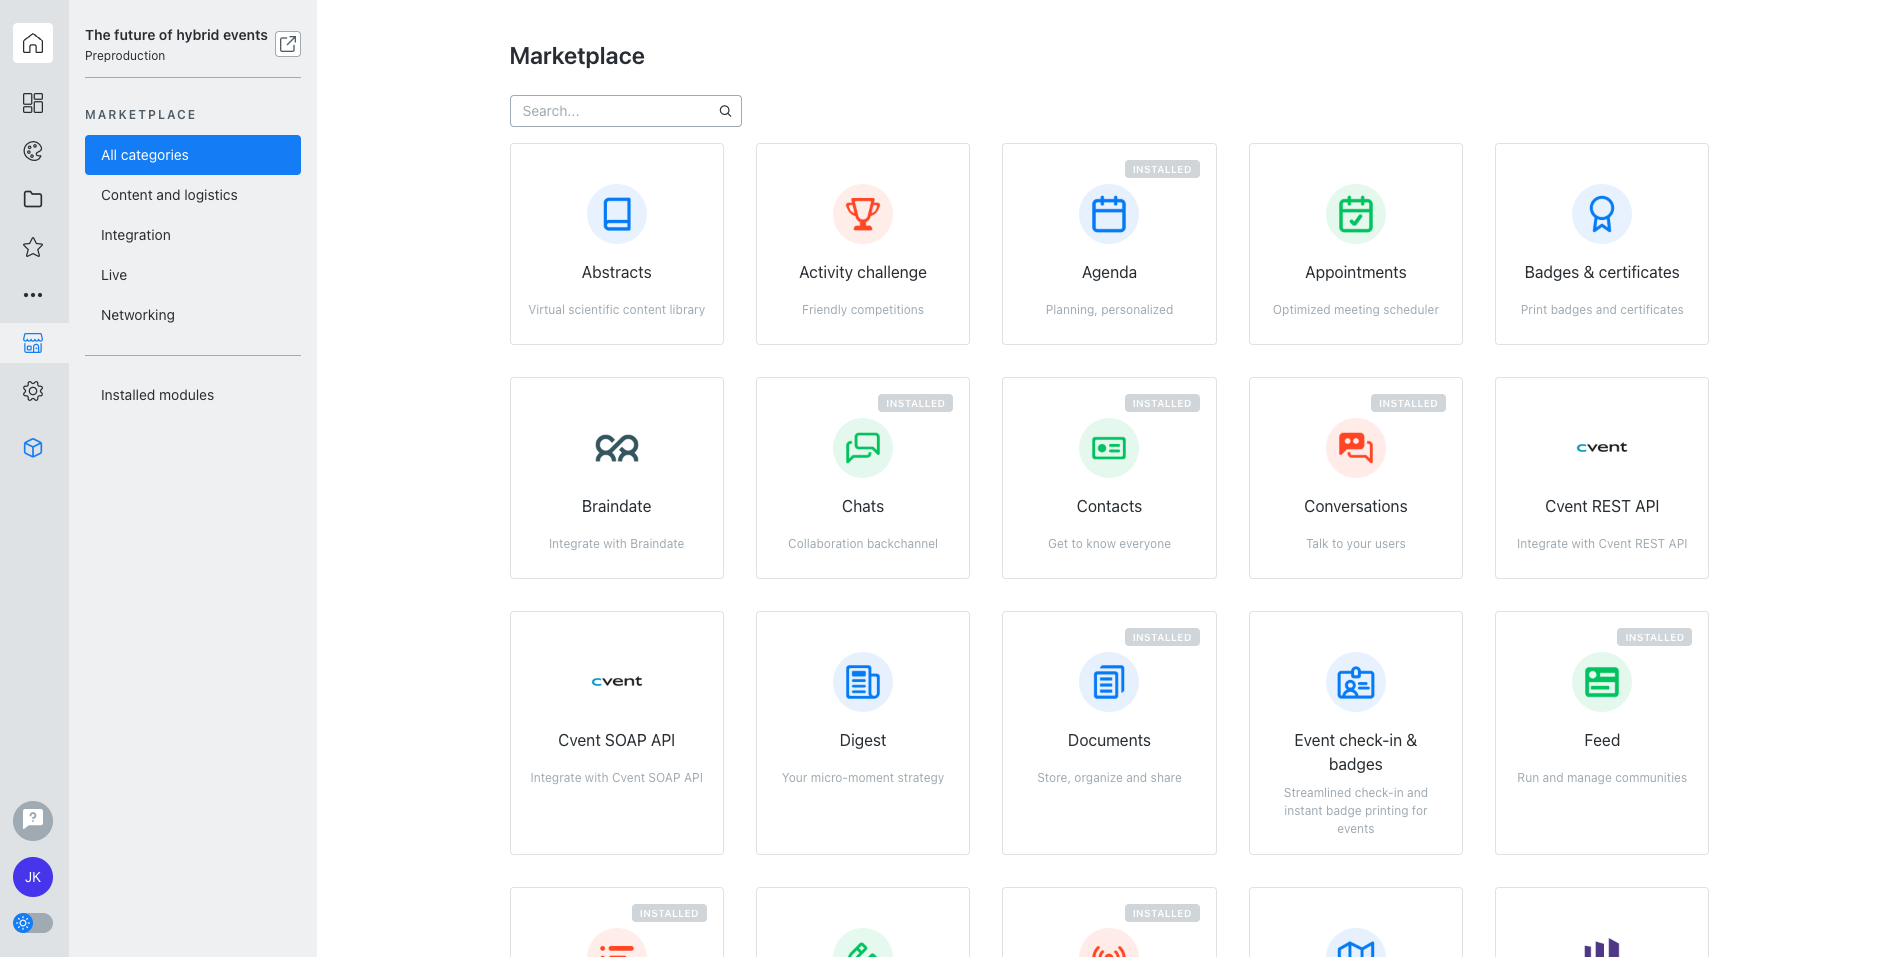Click the Documents pages icon
1900x957 pixels.
pos(1109,682)
